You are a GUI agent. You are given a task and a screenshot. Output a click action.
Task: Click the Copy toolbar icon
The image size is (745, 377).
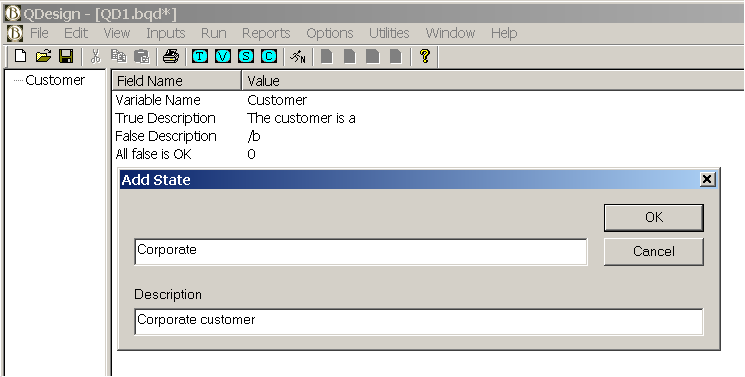click(118, 57)
